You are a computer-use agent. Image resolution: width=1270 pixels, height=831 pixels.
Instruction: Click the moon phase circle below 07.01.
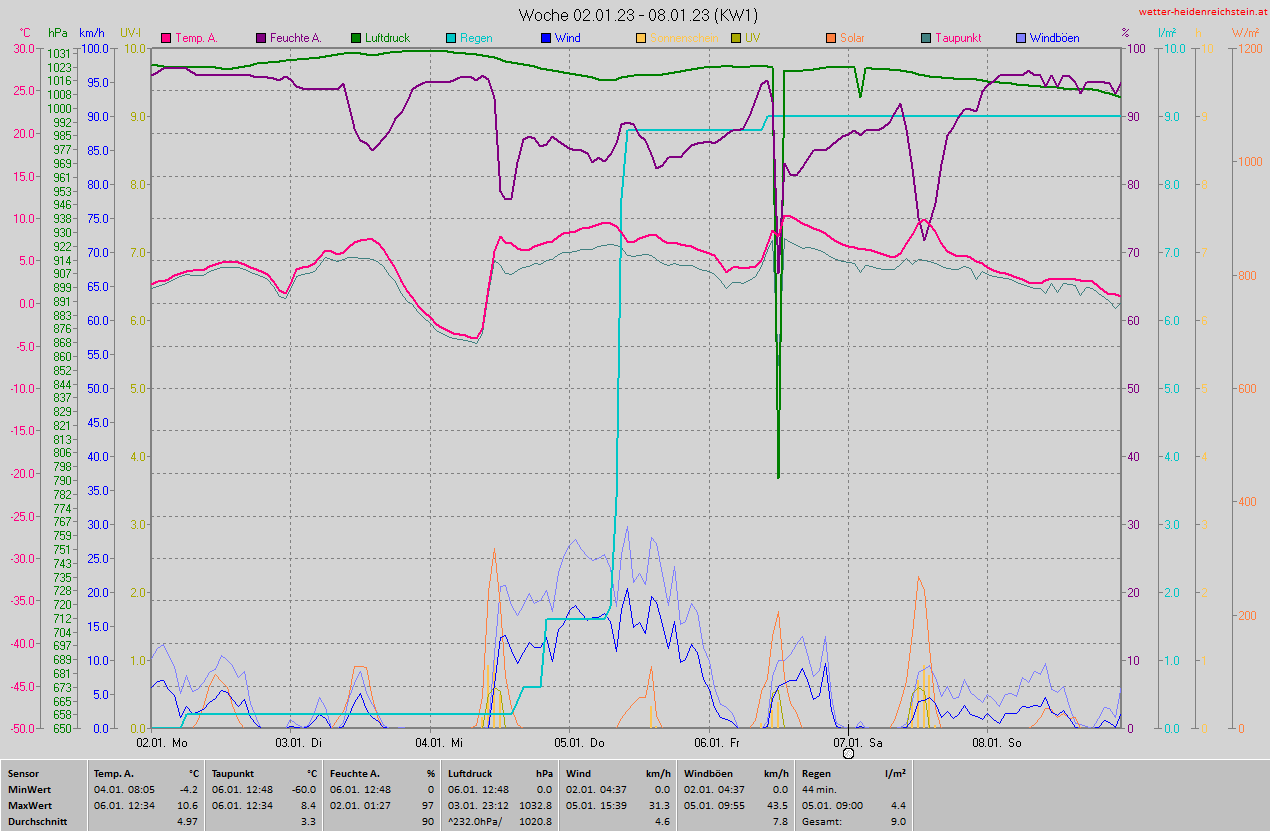848,753
